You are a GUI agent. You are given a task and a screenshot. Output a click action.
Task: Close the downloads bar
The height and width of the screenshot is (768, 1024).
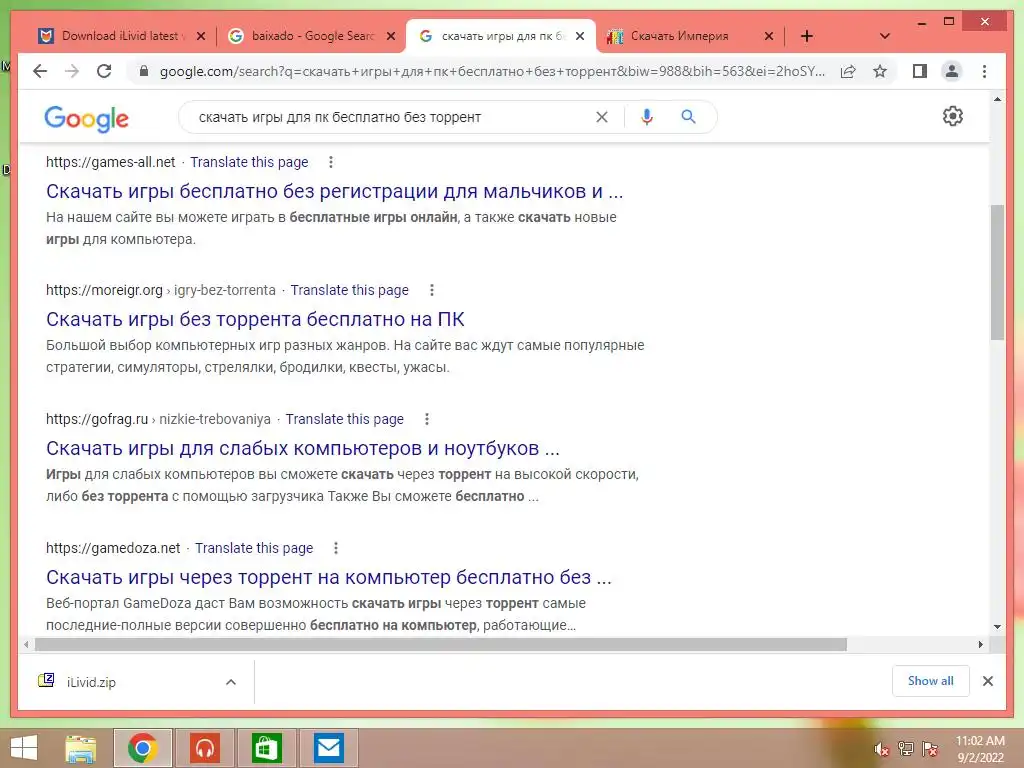click(987, 681)
